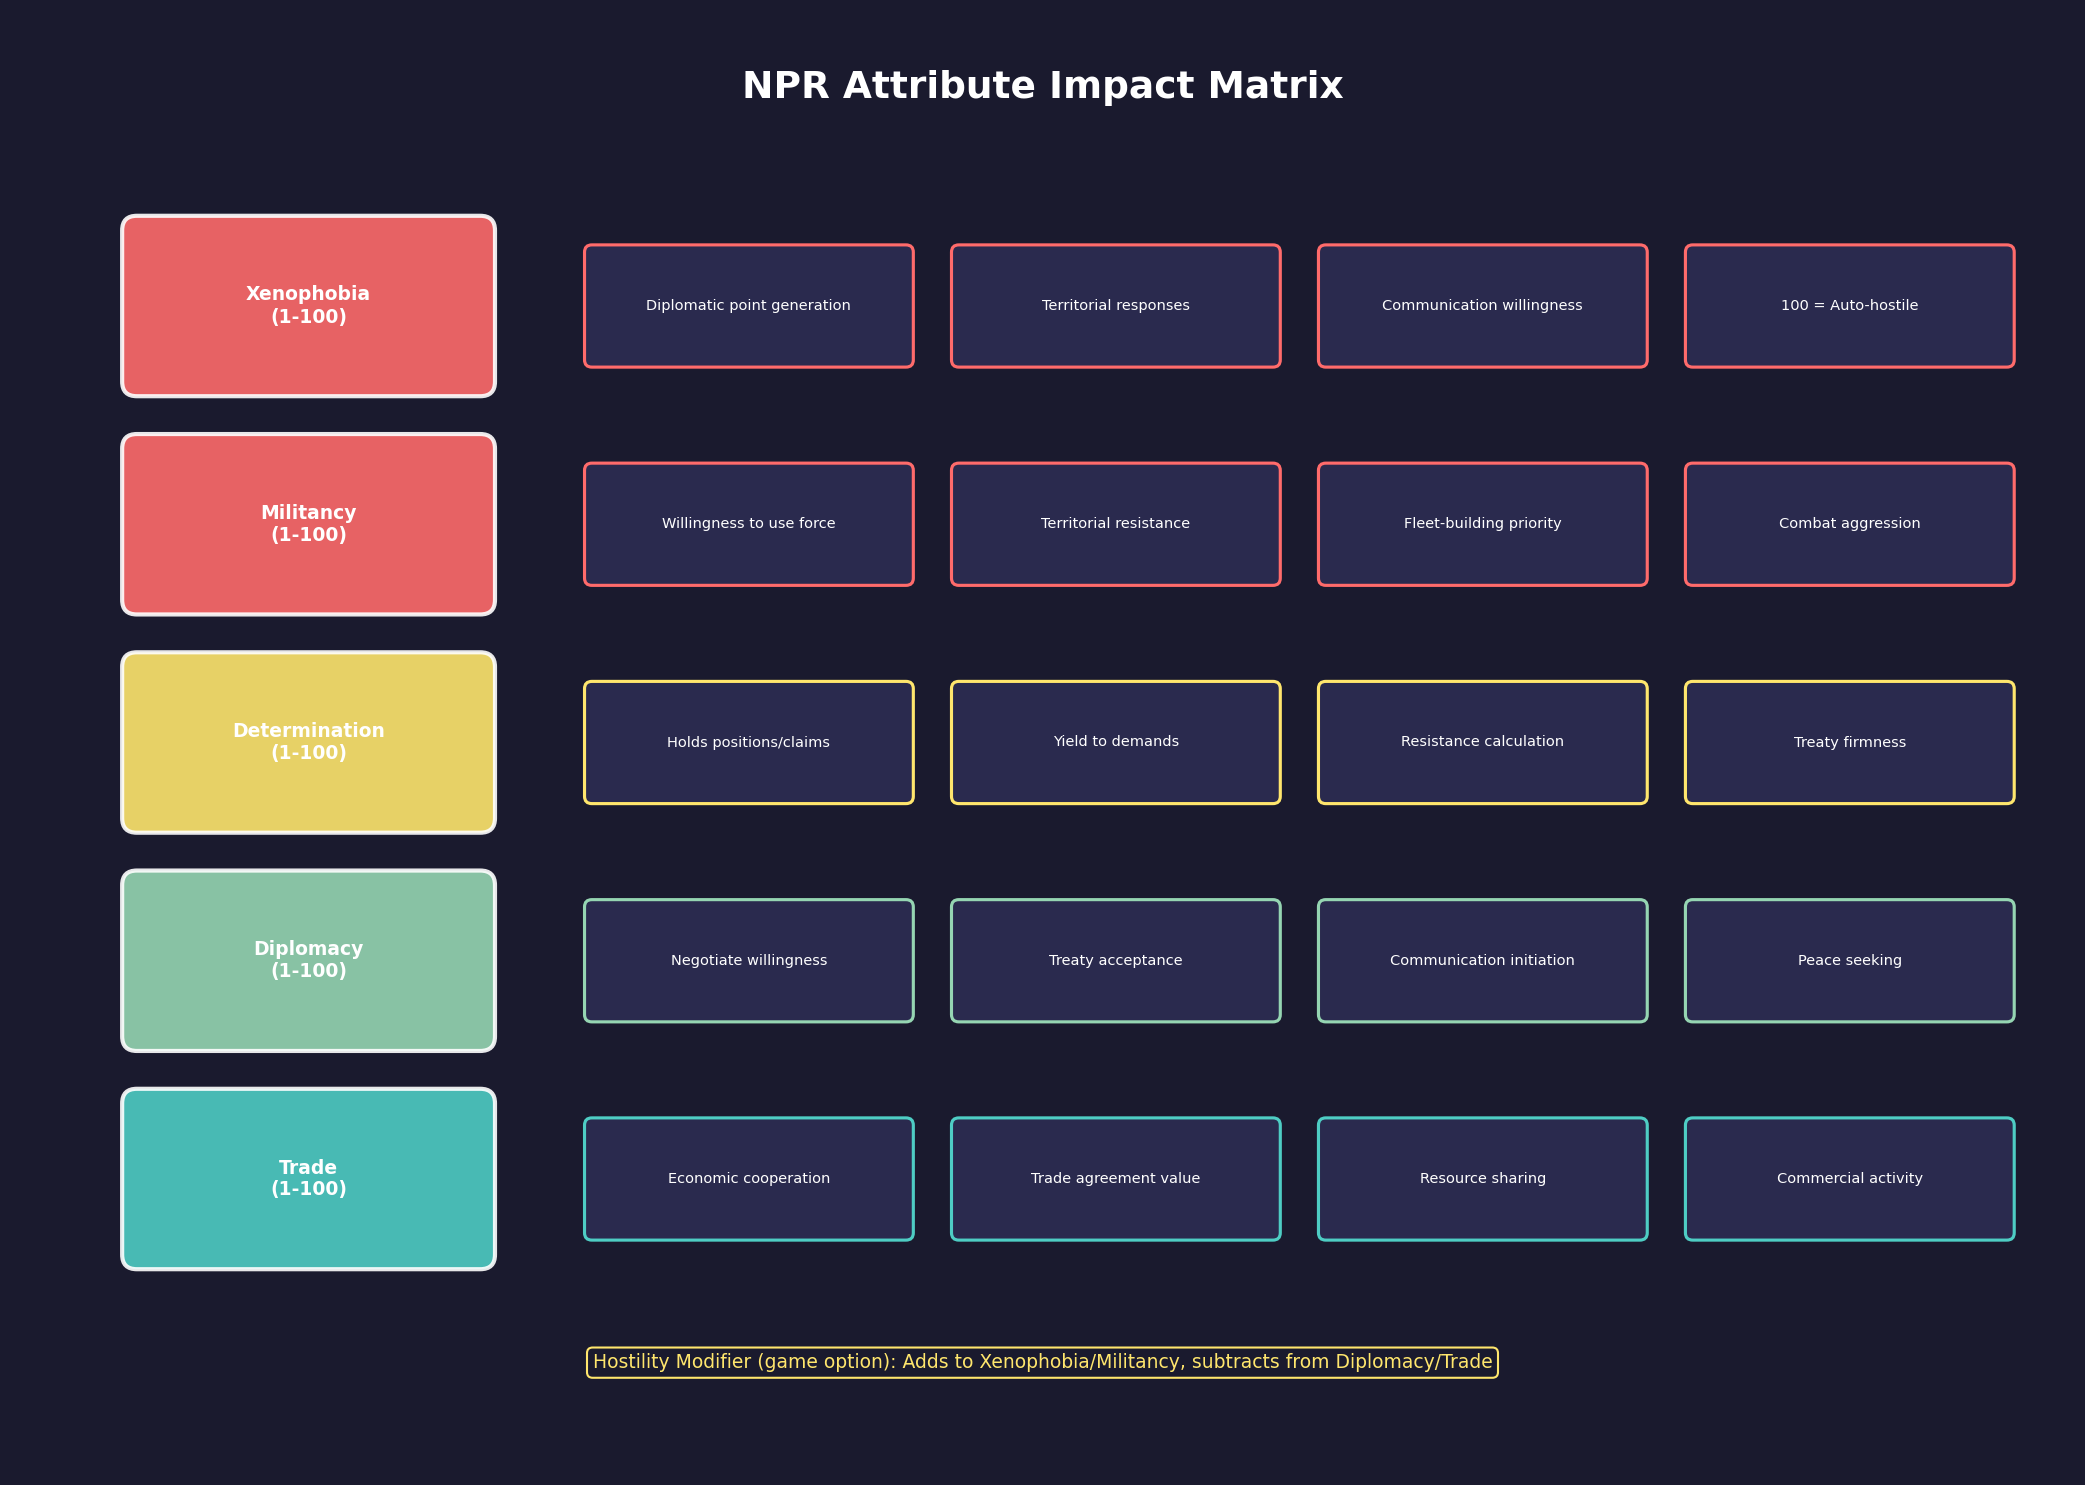Select the Xenophobia attribute card
This screenshot has width=2085, height=1485.
point(308,305)
